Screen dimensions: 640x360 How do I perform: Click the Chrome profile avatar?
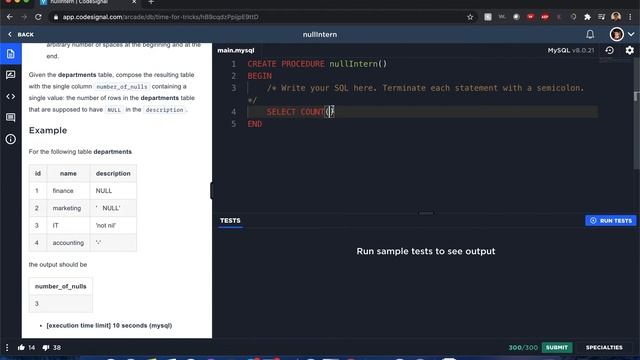click(x=616, y=17)
